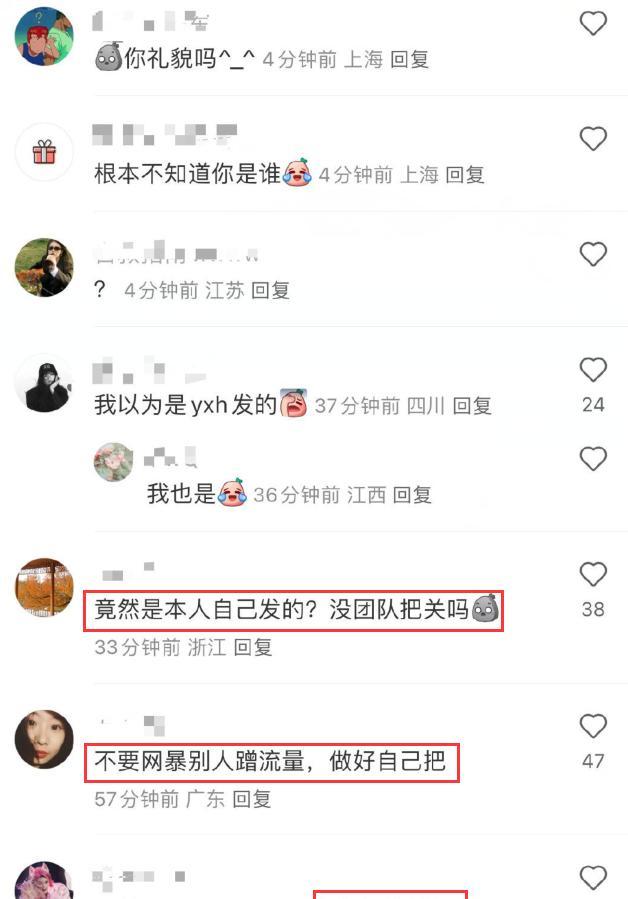Image resolution: width=628 pixels, height=899 pixels.
Task: Open the gift box avatar profile
Action: [44, 152]
